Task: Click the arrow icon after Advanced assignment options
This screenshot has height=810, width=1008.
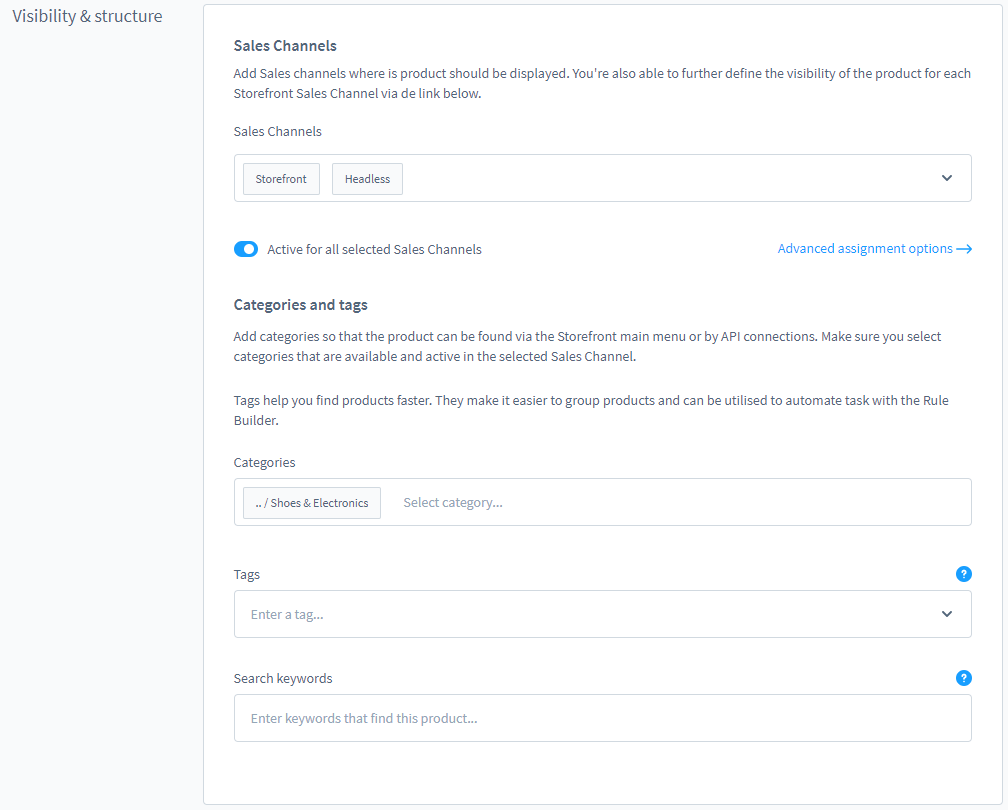Action: pos(964,249)
